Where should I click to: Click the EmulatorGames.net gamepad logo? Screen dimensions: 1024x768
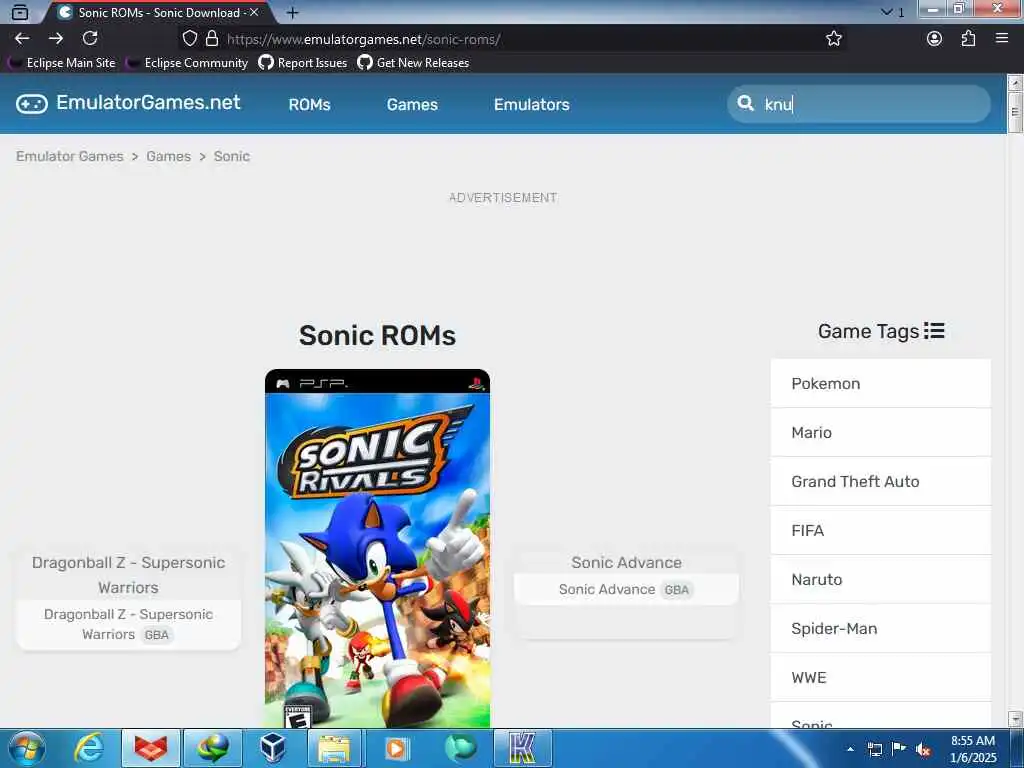(x=128, y=103)
